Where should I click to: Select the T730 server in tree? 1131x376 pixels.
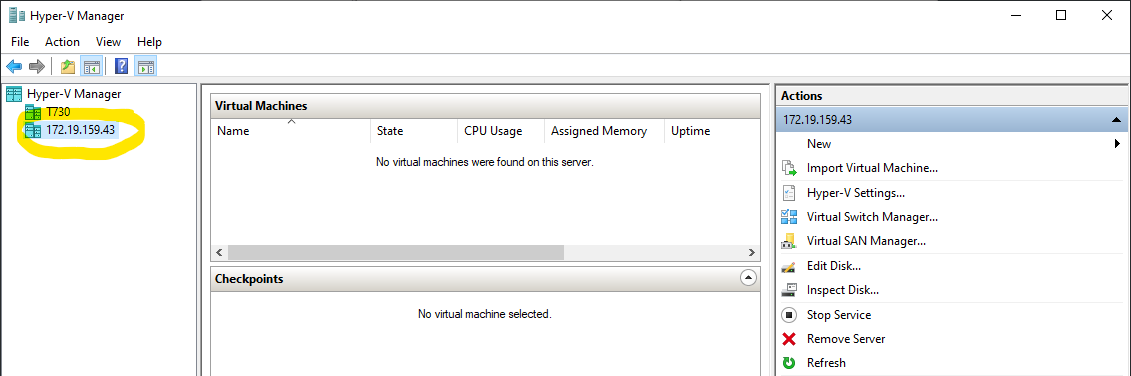pyautogui.click(x=58, y=112)
